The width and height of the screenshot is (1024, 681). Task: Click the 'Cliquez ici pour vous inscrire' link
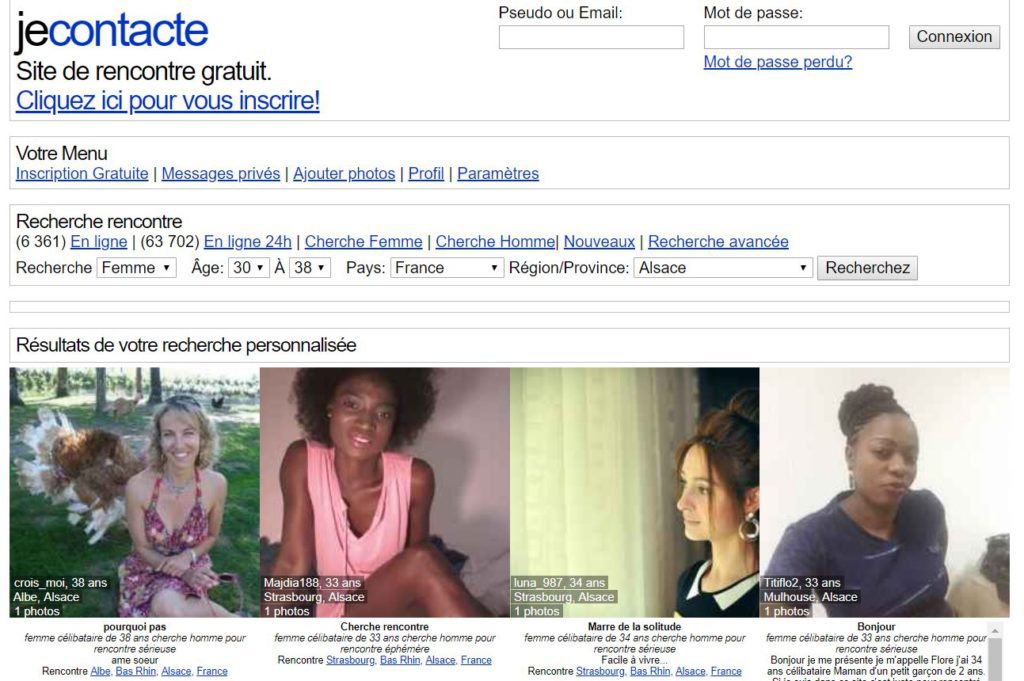tap(168, 101)
